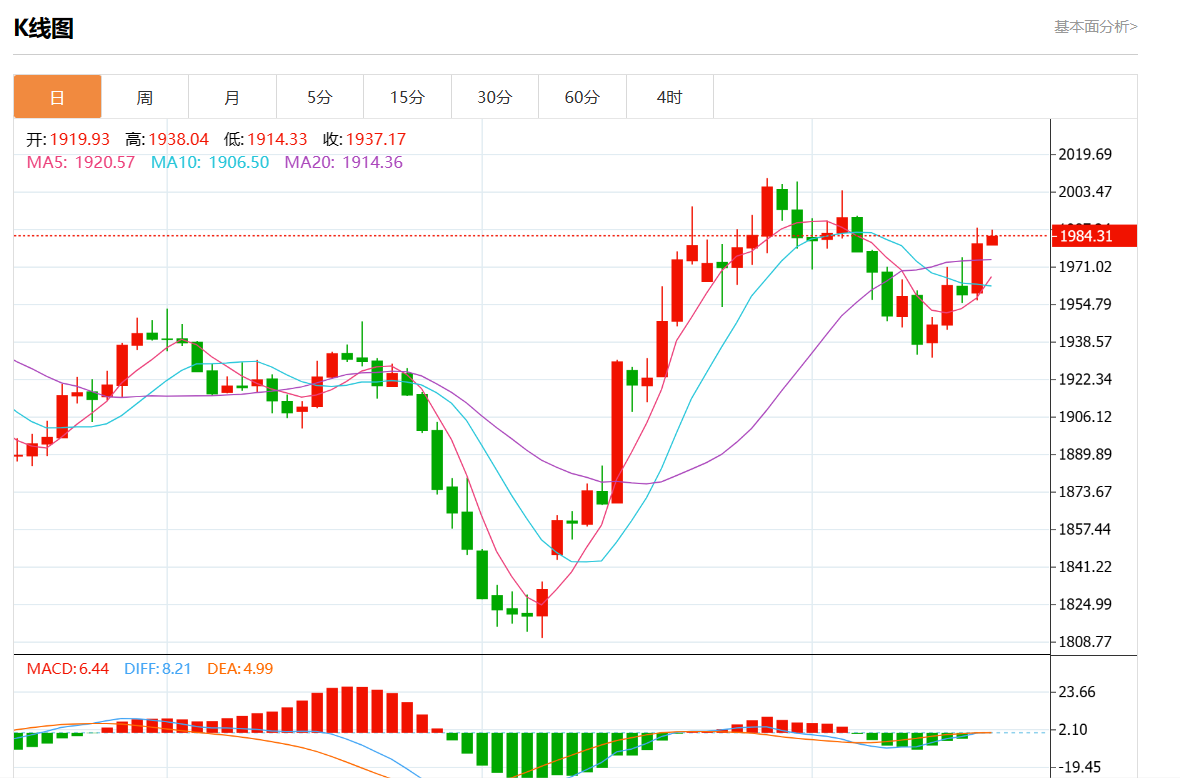This screenshot has width=1180, height=778.
Task: Click the 2019.69 price axis label
Action: (1085, 154)
